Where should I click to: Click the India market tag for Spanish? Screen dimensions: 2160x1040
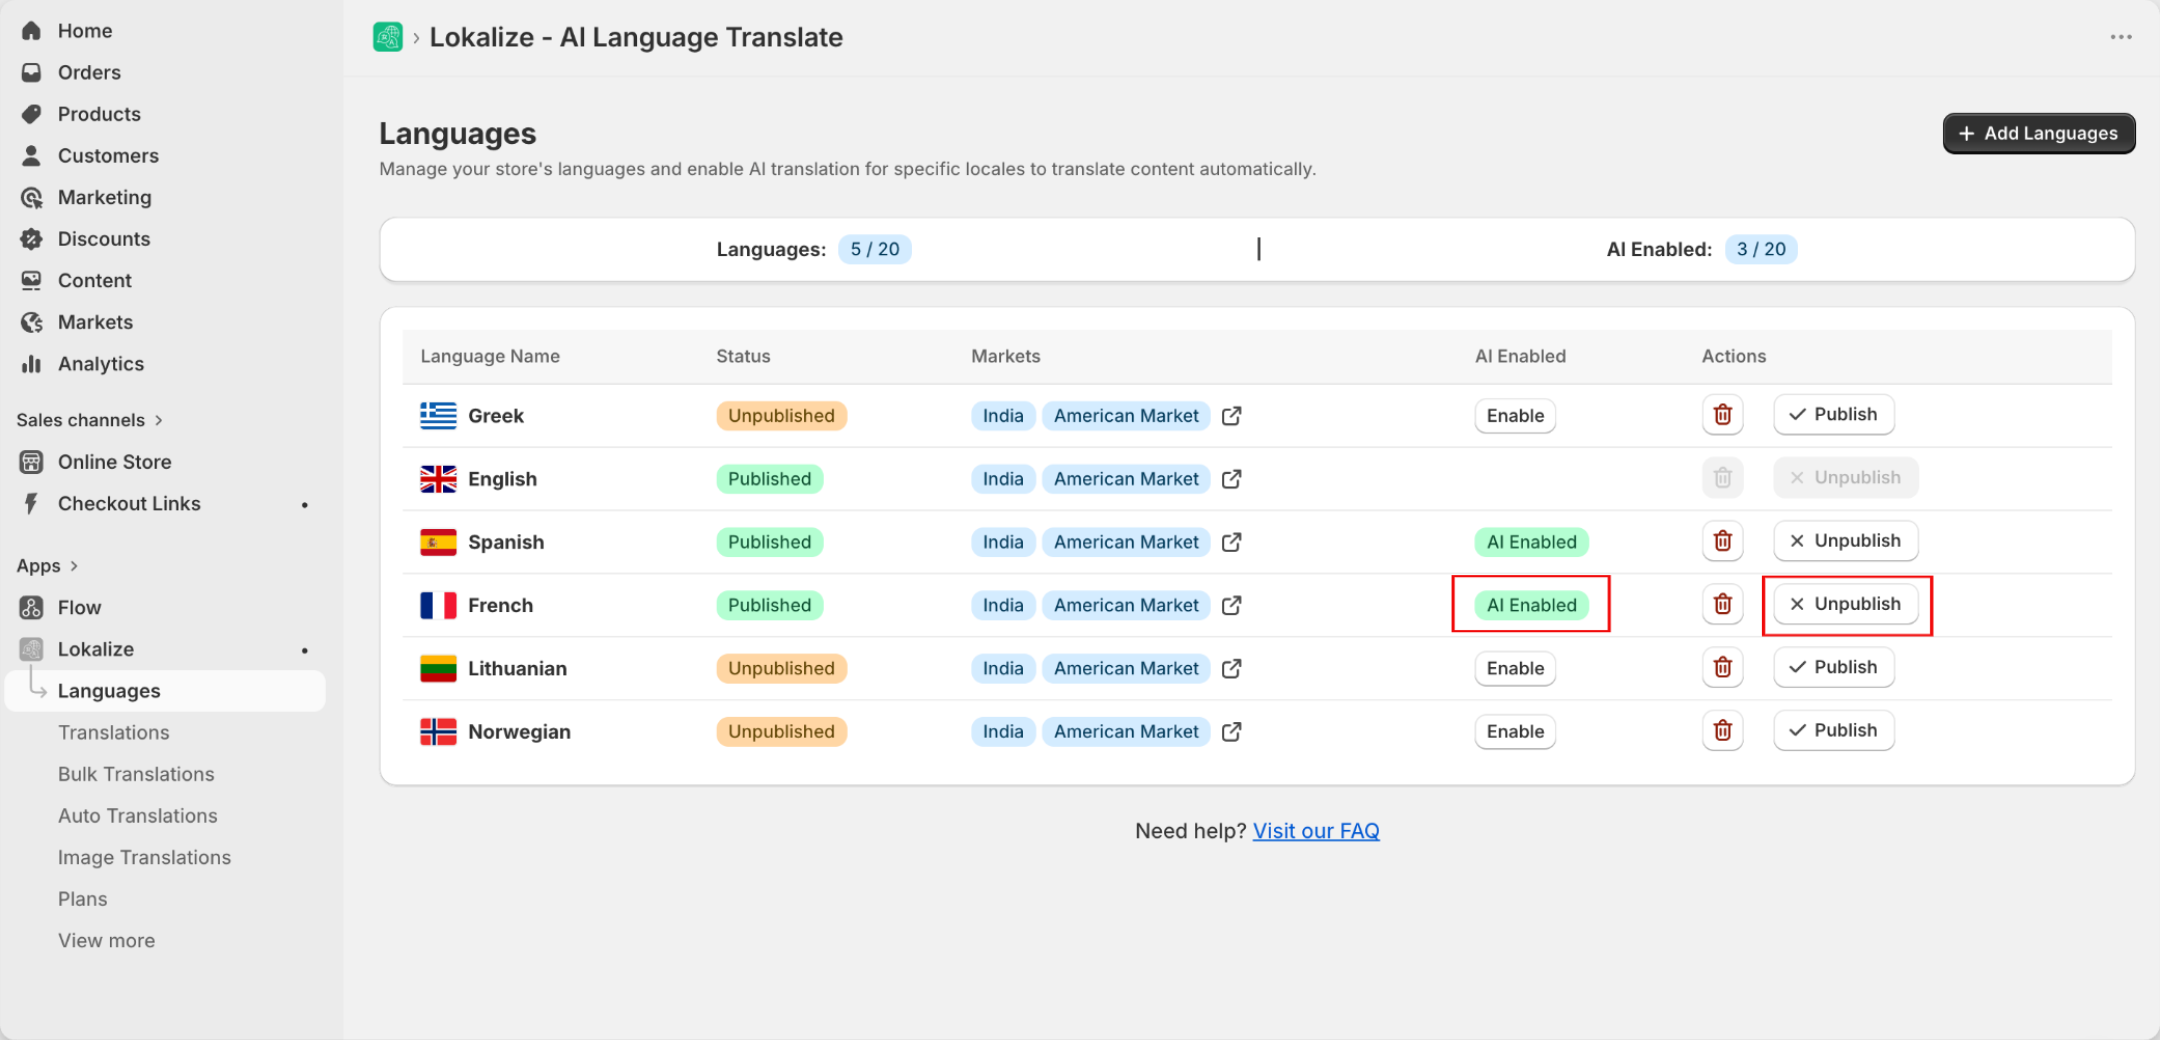(1003, 542)
